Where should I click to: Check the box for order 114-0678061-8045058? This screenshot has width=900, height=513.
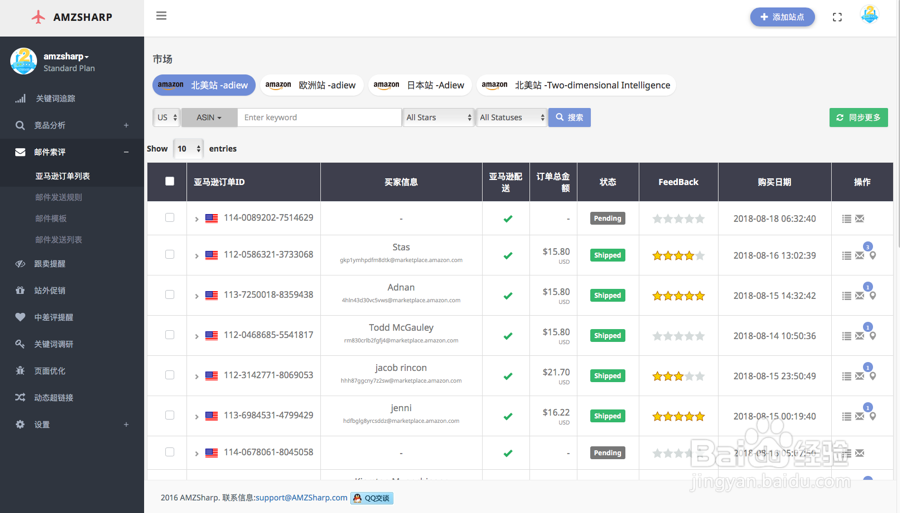tap(169, 452)
